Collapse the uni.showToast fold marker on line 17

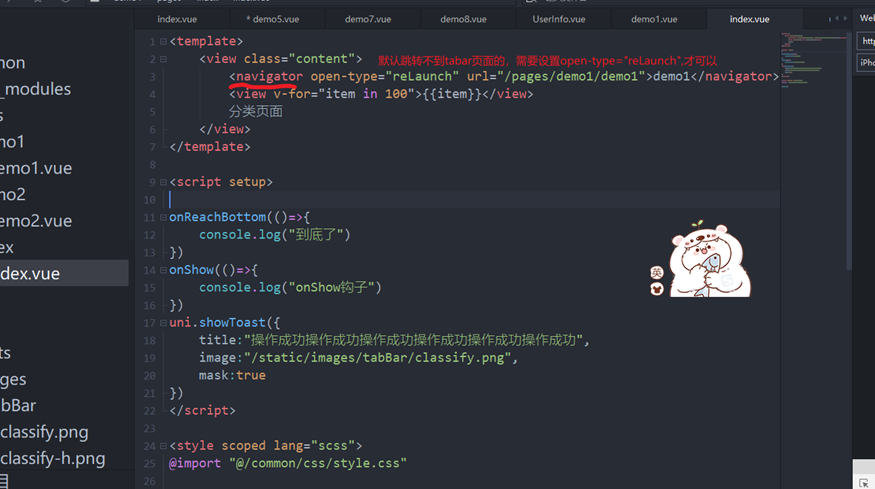point(163,323)
